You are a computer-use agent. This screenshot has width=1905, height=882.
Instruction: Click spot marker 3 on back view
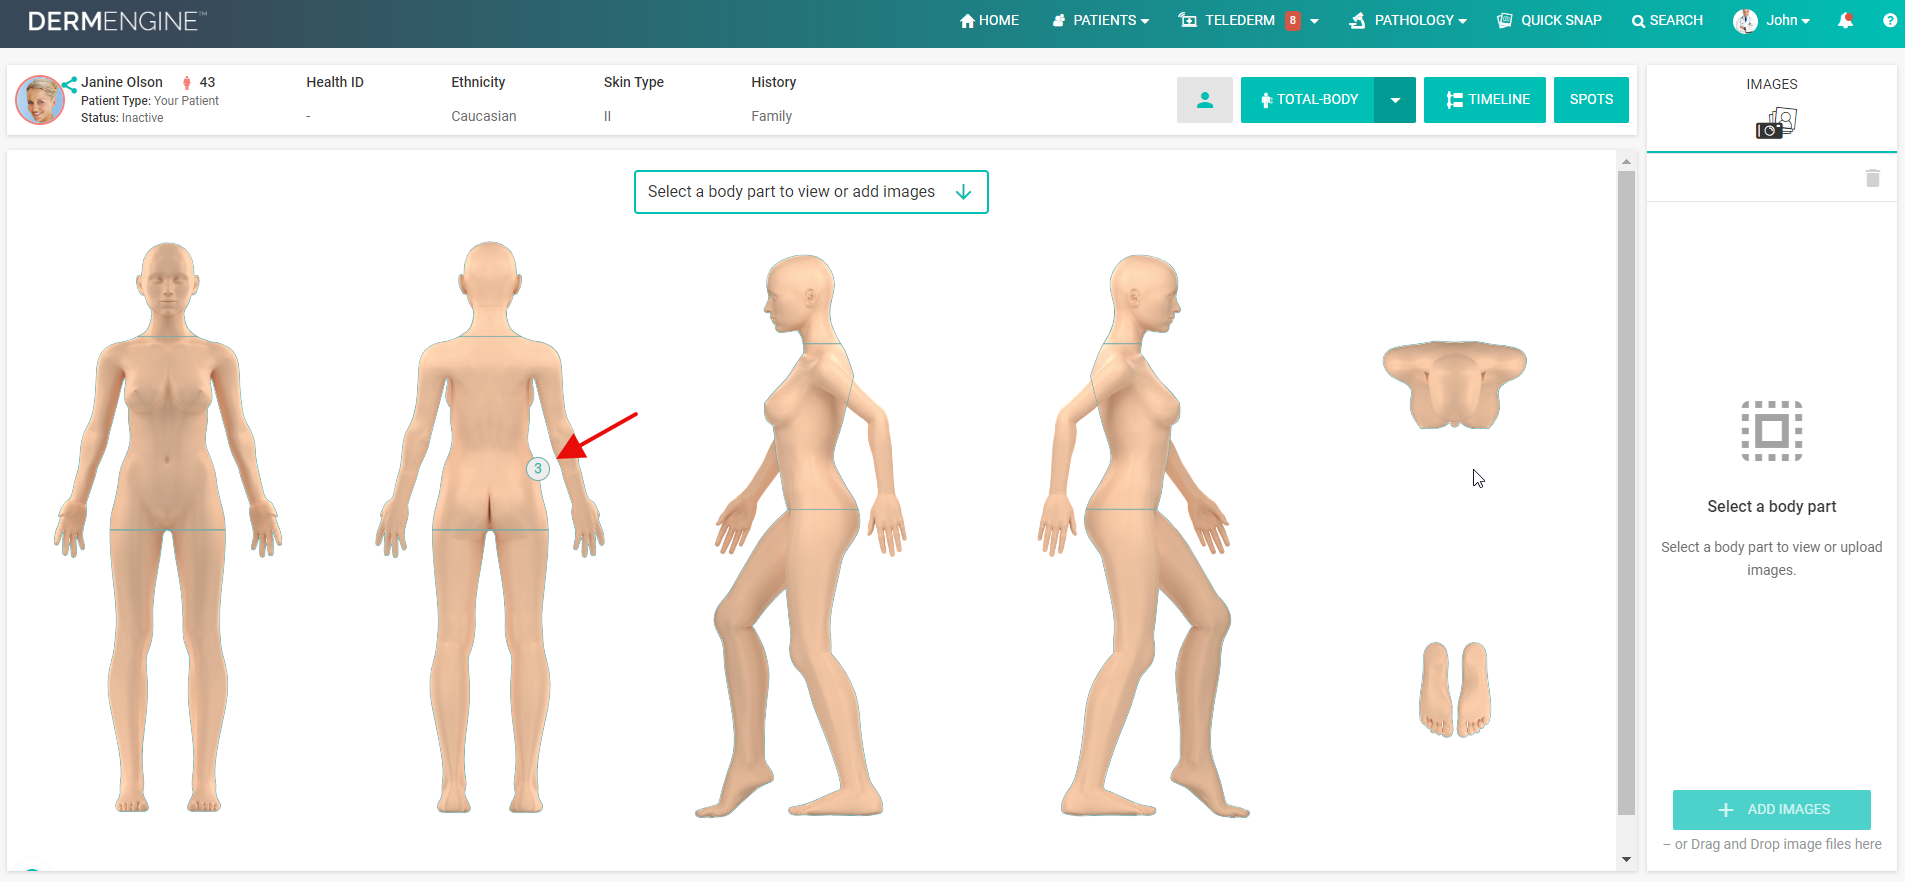[538, 468]
